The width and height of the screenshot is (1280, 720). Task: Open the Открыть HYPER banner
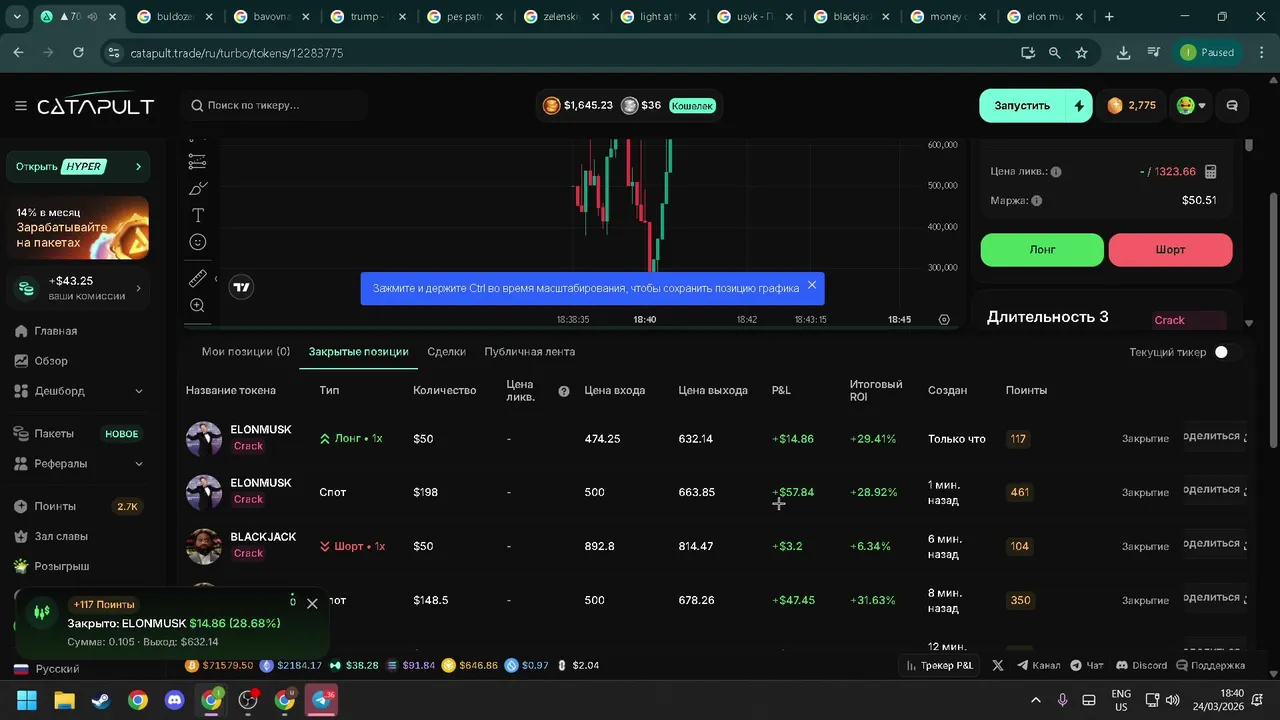[x=77, y=166]
